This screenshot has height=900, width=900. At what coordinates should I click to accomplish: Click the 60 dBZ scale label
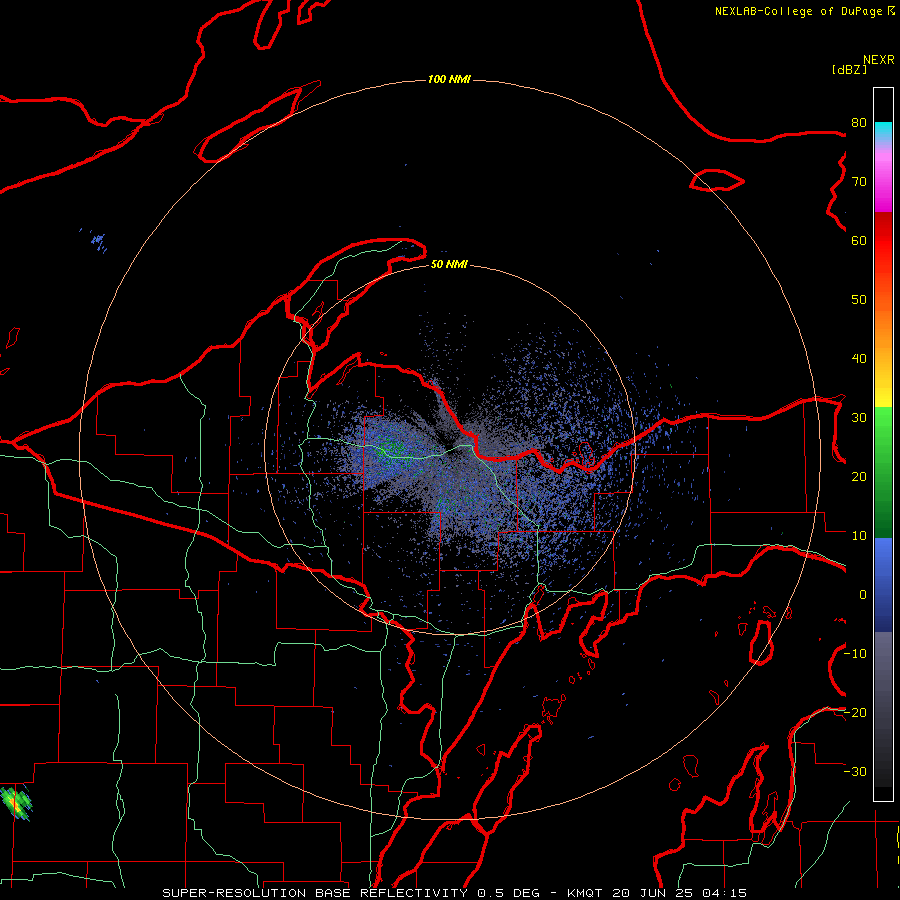859,240
